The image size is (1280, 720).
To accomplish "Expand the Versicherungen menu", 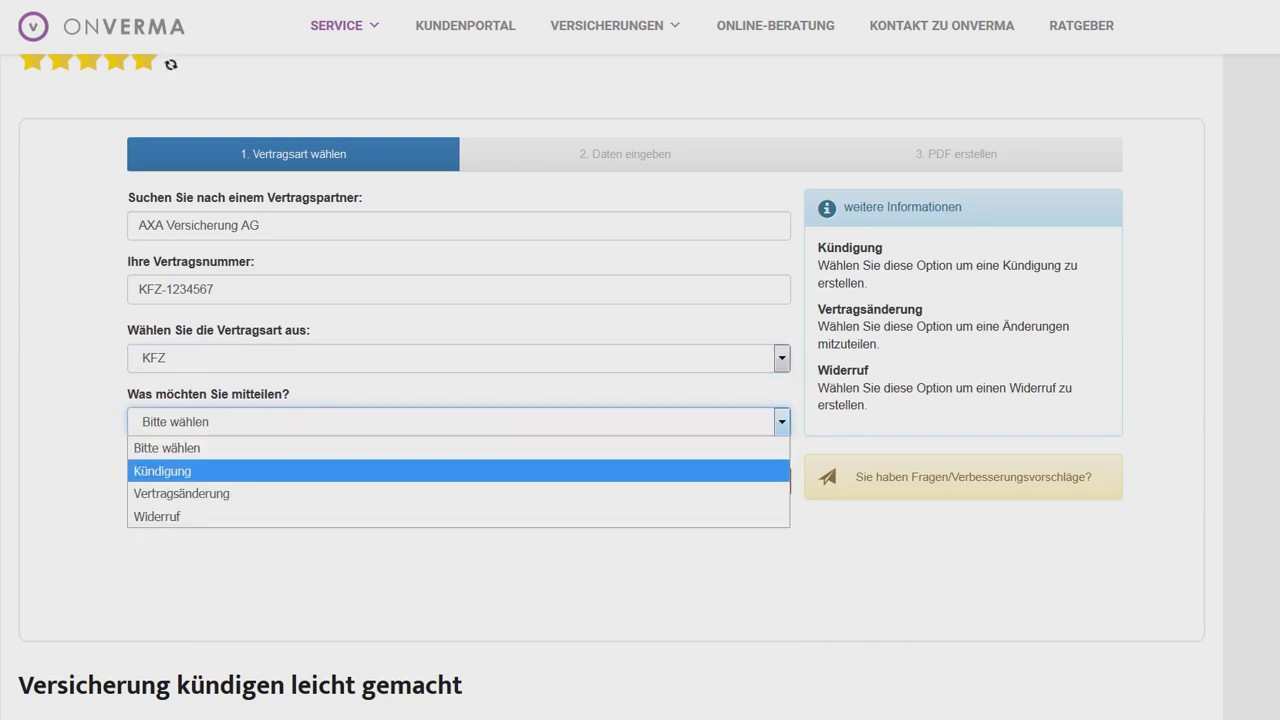I will click(x=614, y=26).
